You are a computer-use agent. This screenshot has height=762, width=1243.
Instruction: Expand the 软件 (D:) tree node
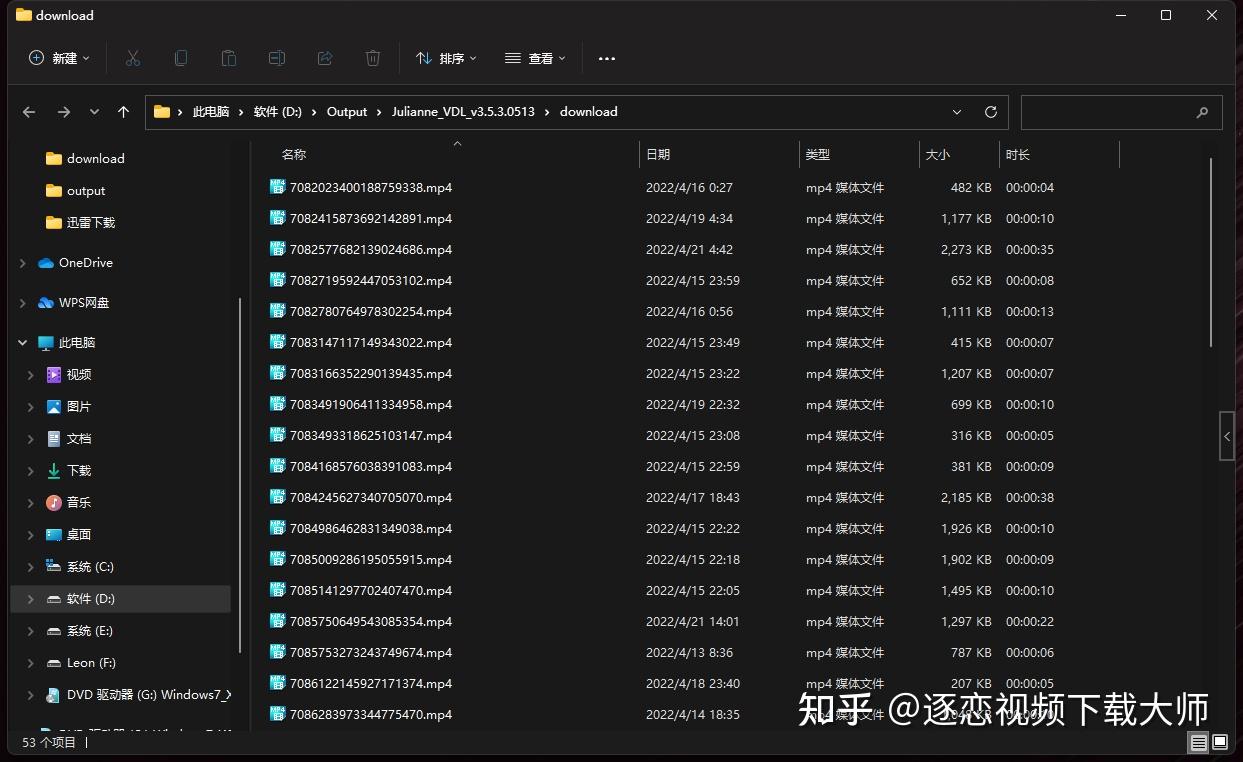coord(31,599)
